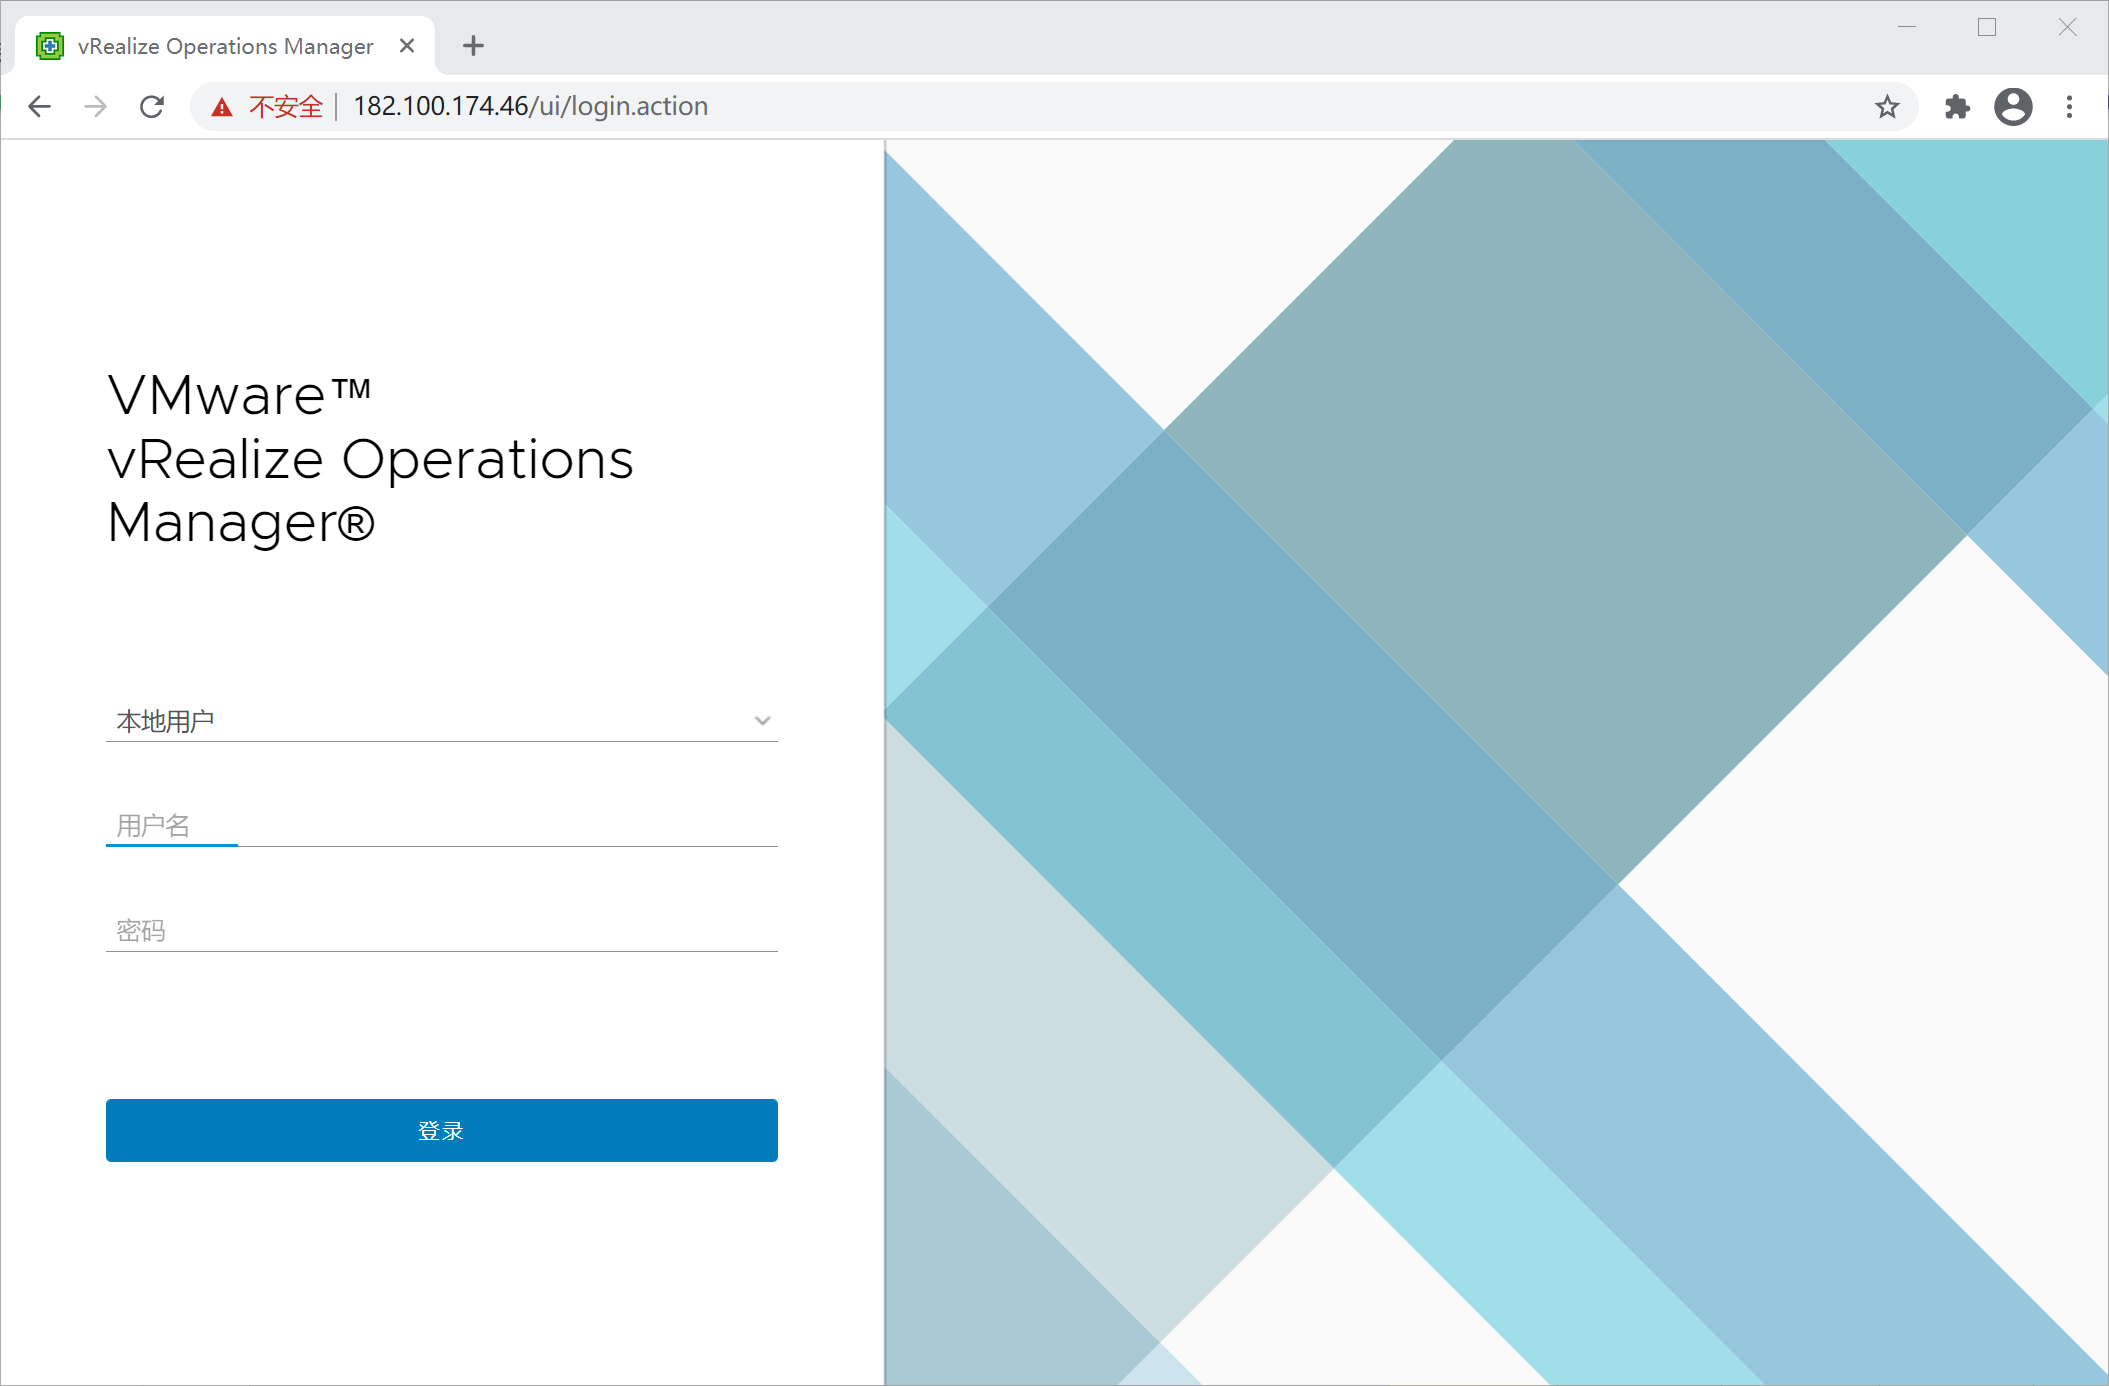Bookmark this page with the star icon
The width and height of the screenshot is (2109, 1386).
pyautogui.click(x=1886, y=106)
